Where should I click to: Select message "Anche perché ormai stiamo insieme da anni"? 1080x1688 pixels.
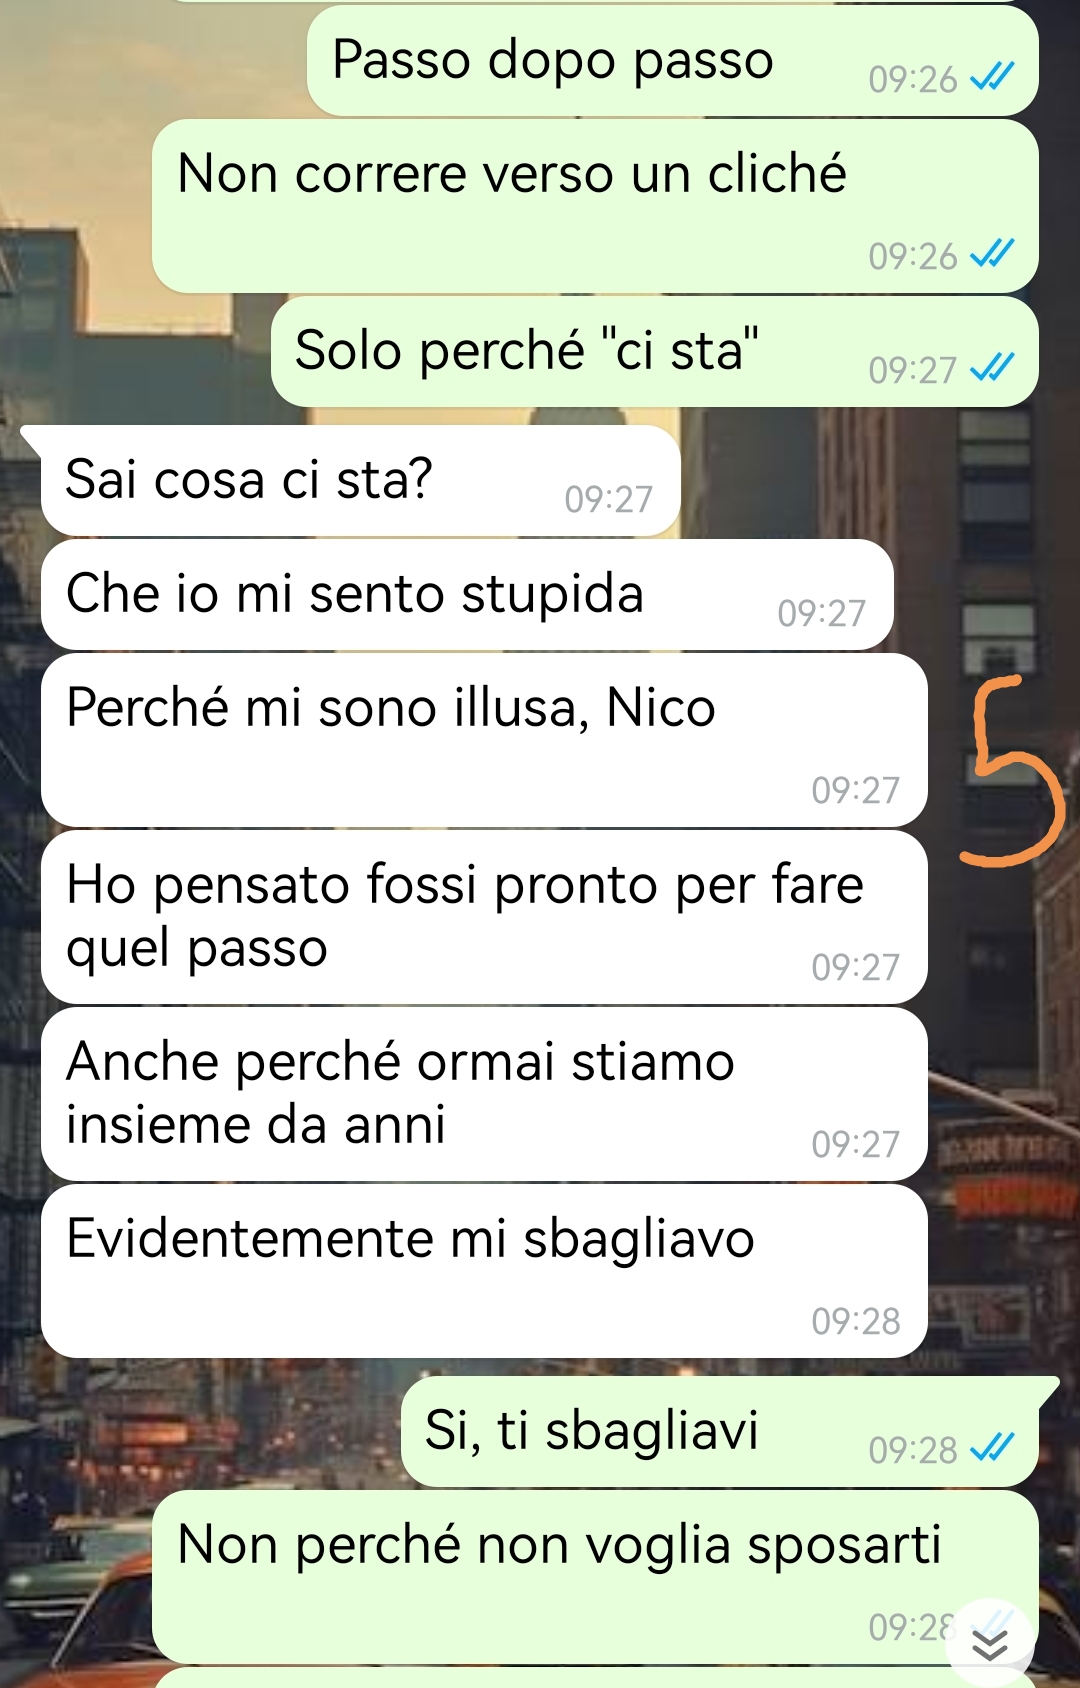[484, 1094]
